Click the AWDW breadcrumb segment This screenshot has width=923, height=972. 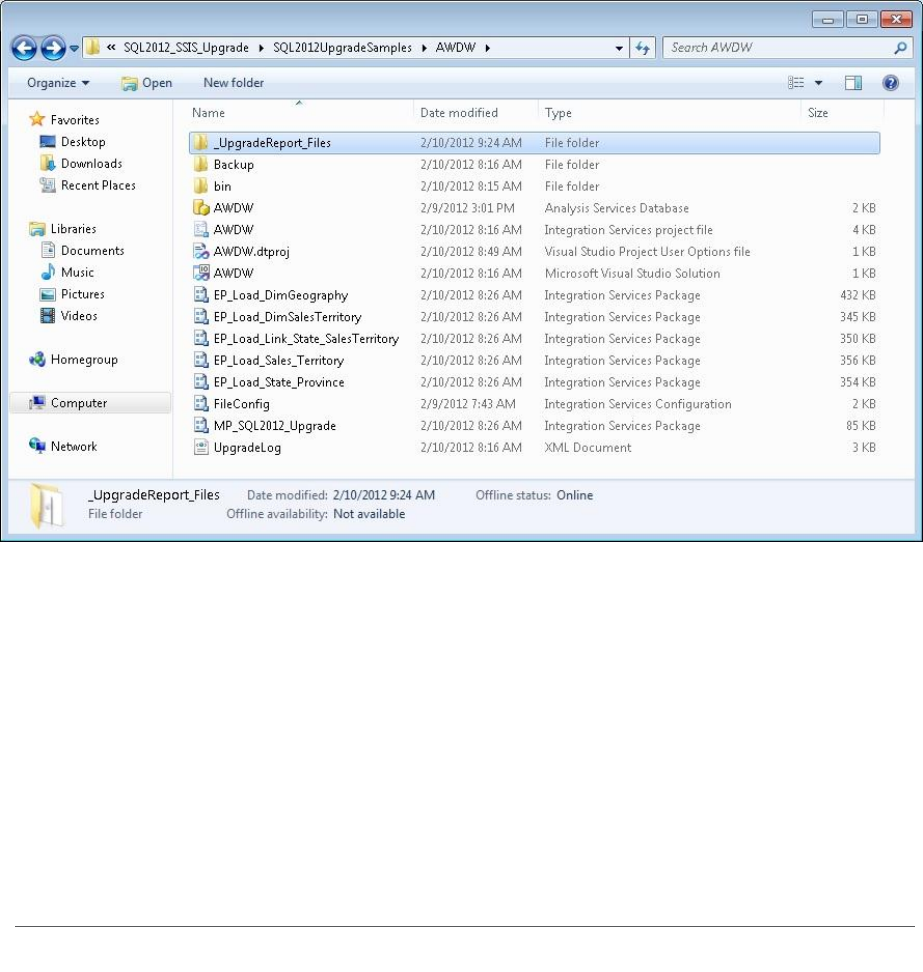point(456,48)
